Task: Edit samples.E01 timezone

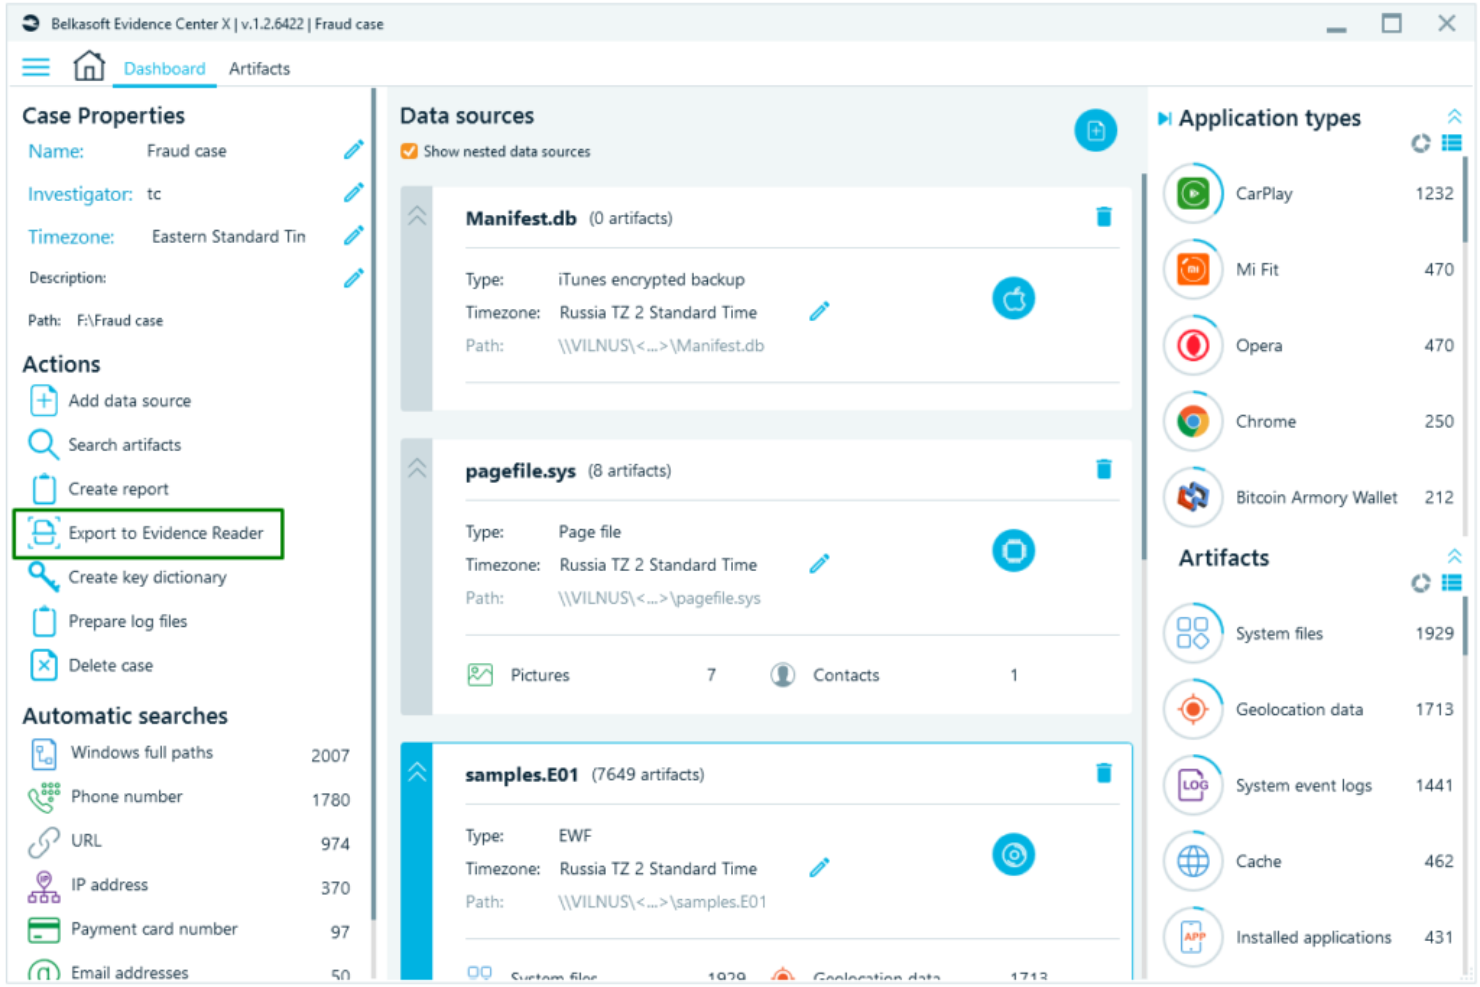Action: point(819,868)
